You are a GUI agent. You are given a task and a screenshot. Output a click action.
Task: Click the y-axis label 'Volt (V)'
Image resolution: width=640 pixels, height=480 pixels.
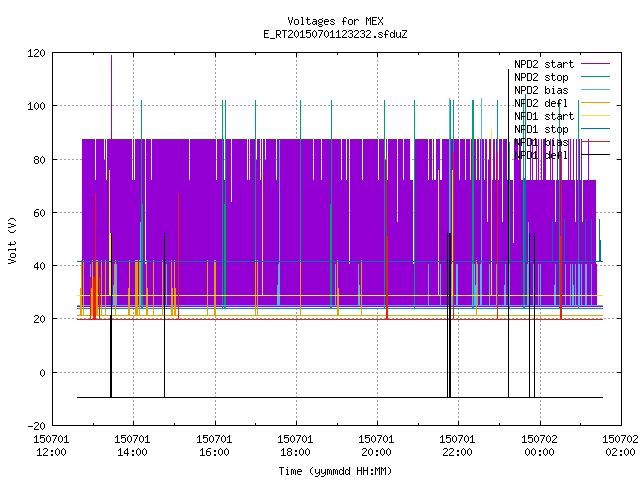pyautogui.click(x=12, y=240)
